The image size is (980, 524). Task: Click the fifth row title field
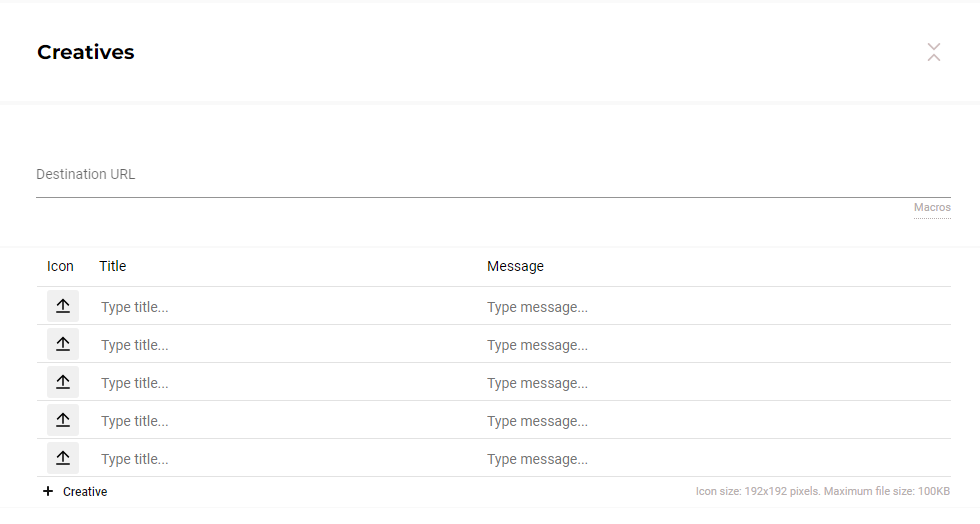pos(285,459)
